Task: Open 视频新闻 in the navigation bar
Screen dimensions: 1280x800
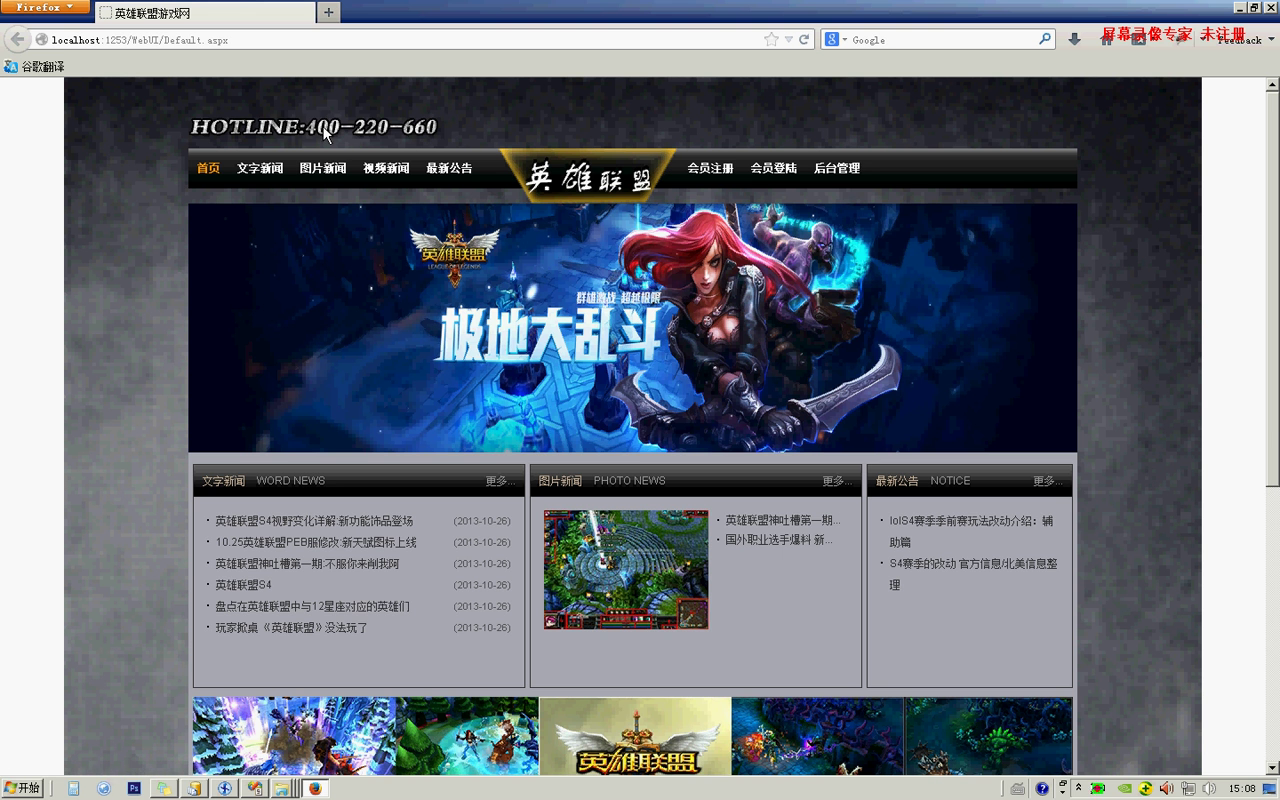Action: coord(386,168)
